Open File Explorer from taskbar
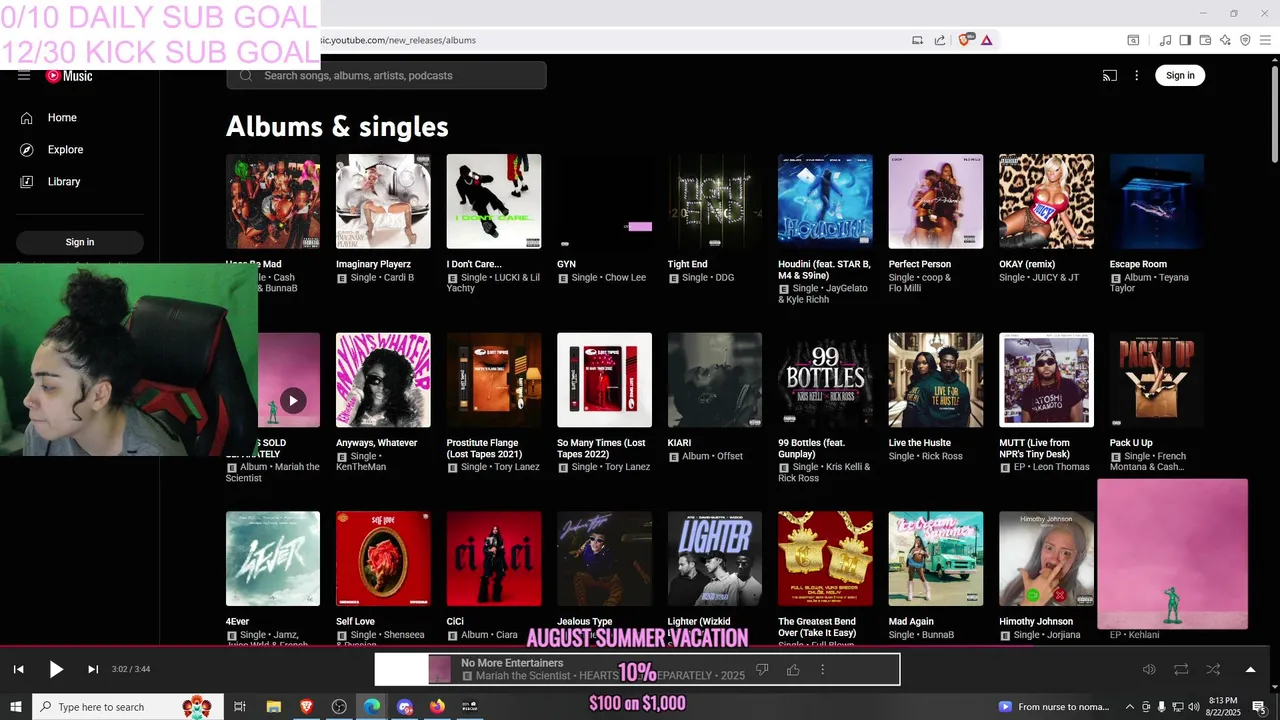The image size is (1280, 720). coord(273,707)
